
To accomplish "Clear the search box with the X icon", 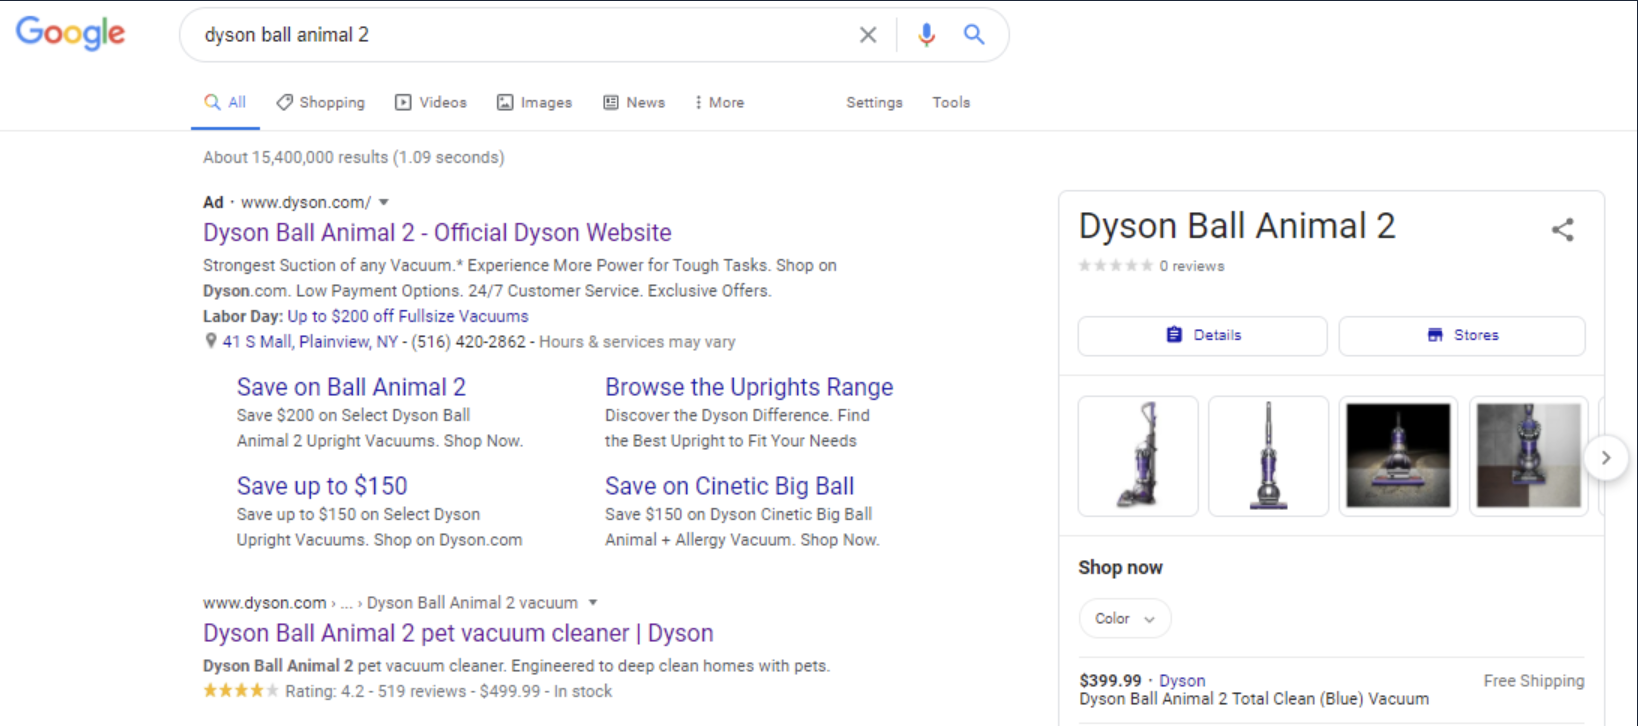I will point(868,35).
